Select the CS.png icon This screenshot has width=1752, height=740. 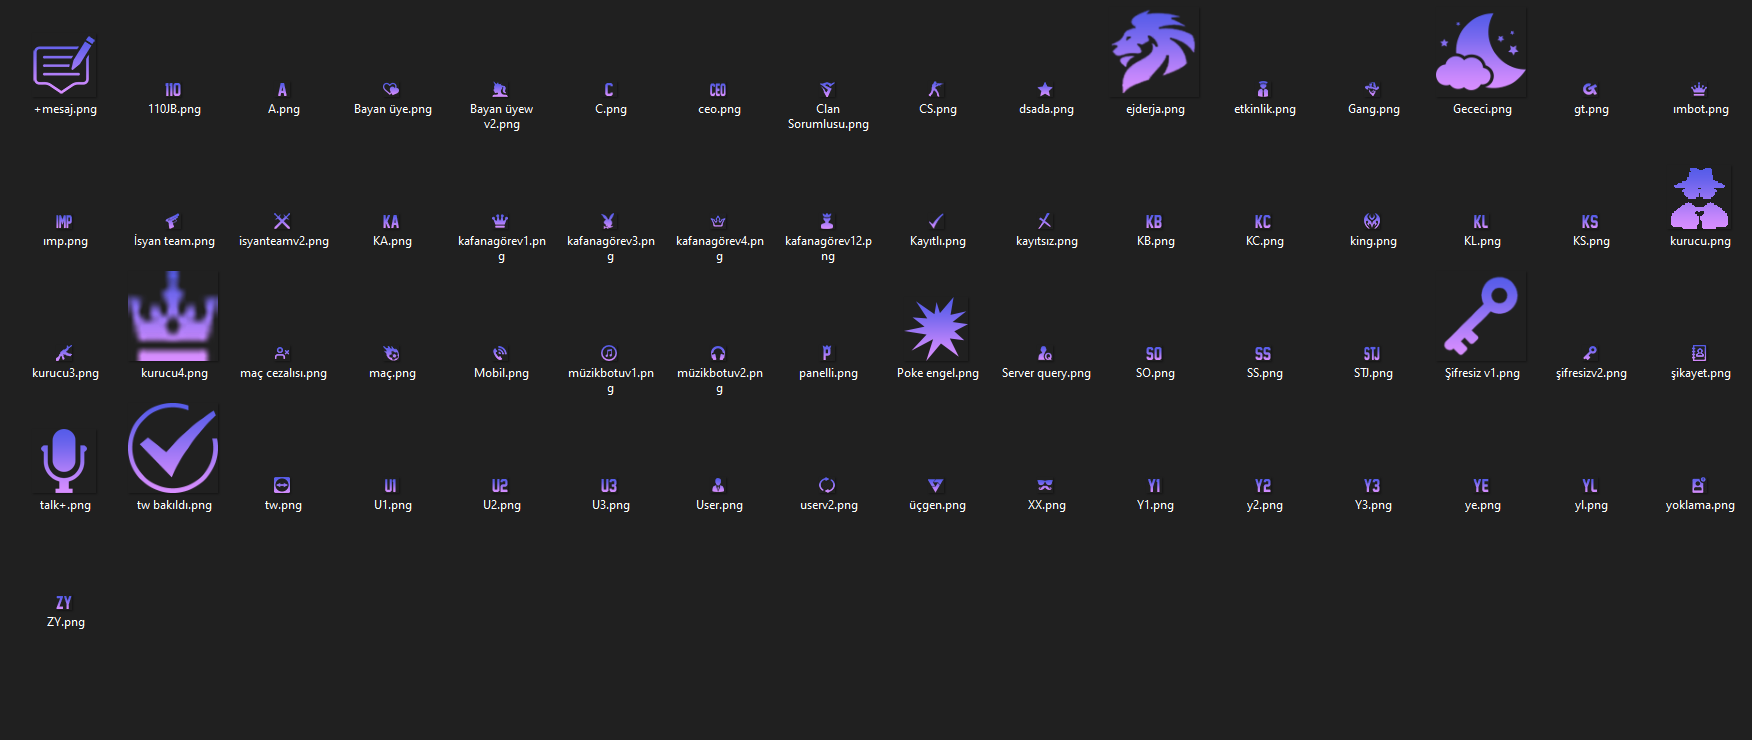(x=936, y=90)
